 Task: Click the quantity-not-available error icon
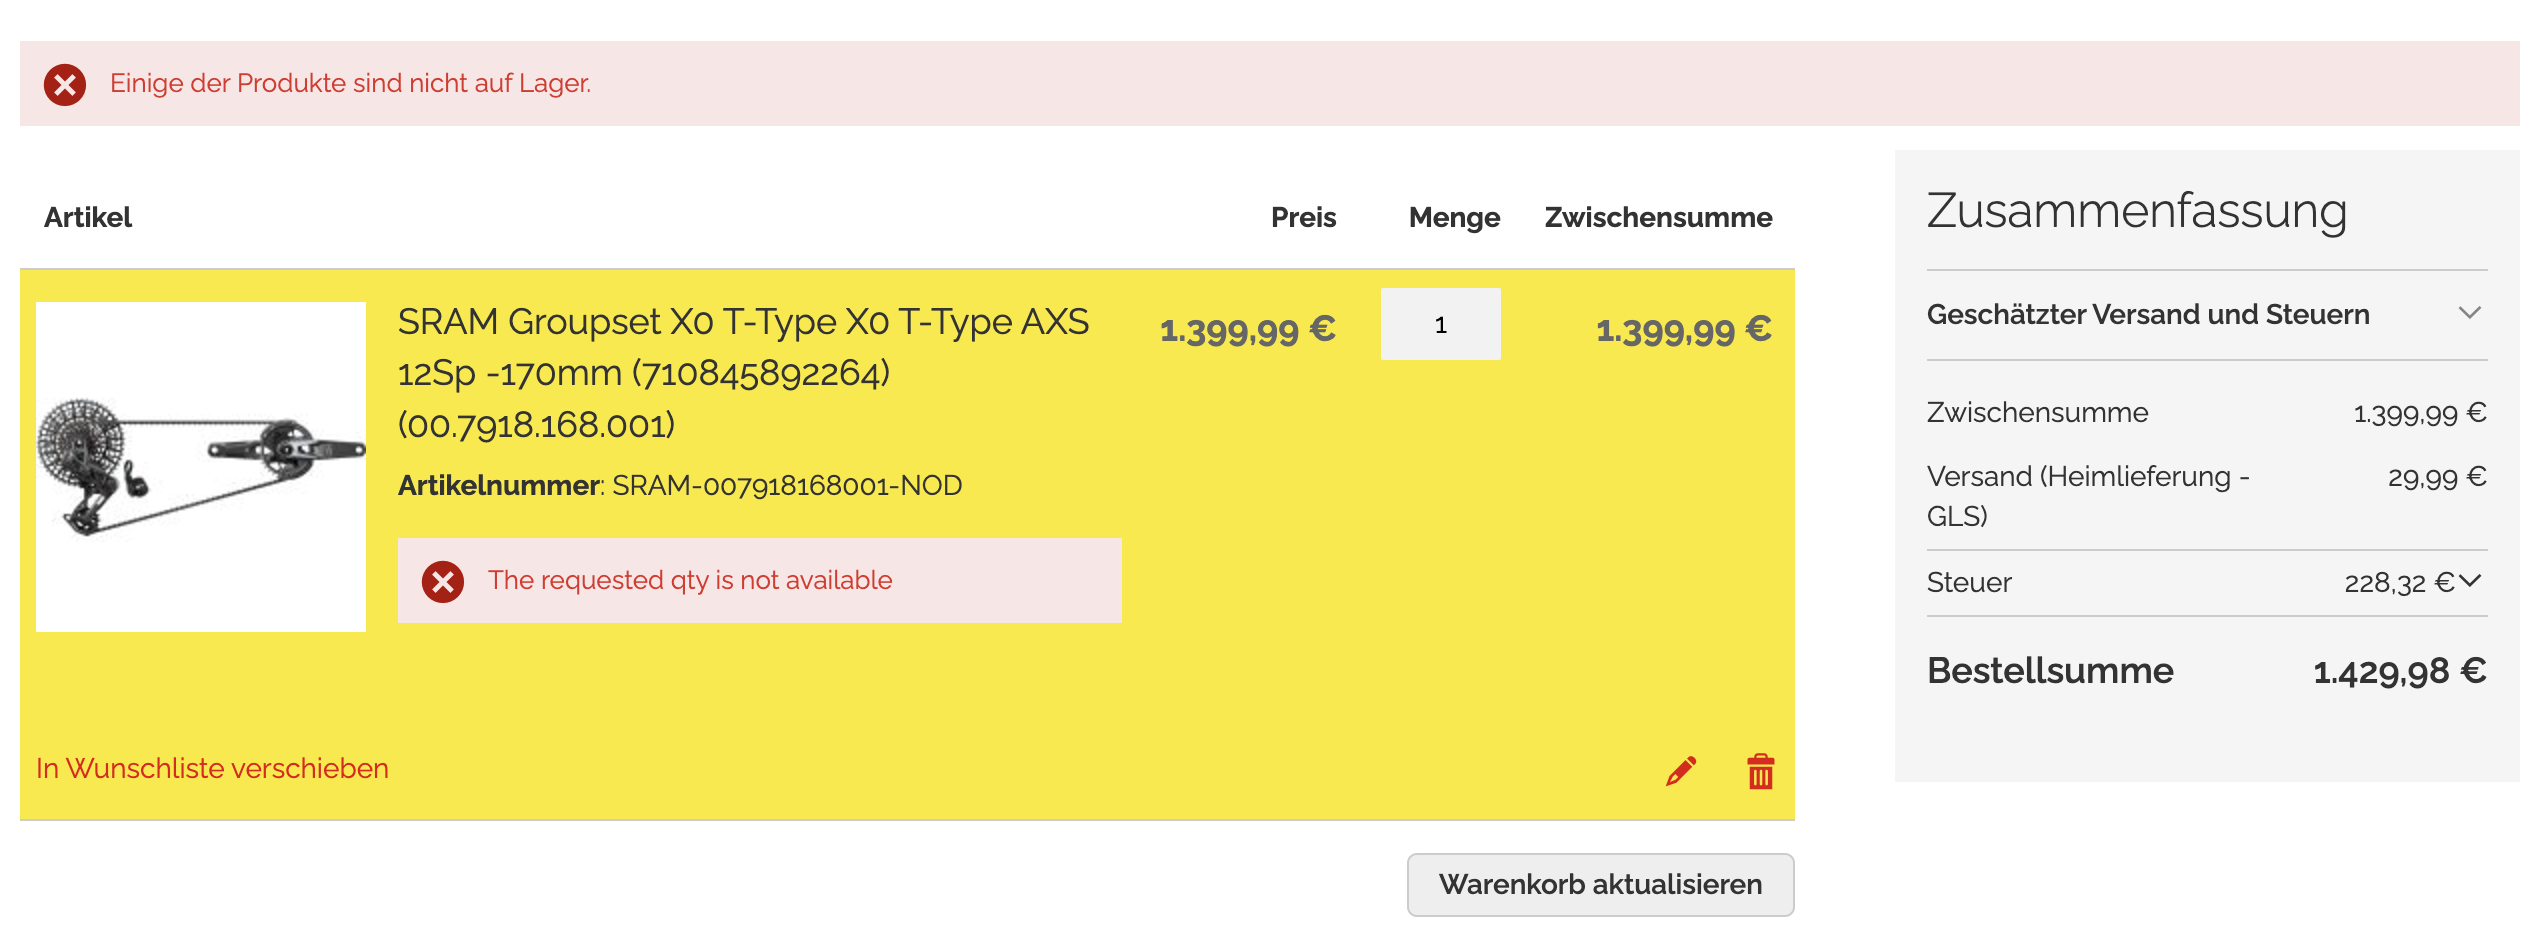[443, 581]
